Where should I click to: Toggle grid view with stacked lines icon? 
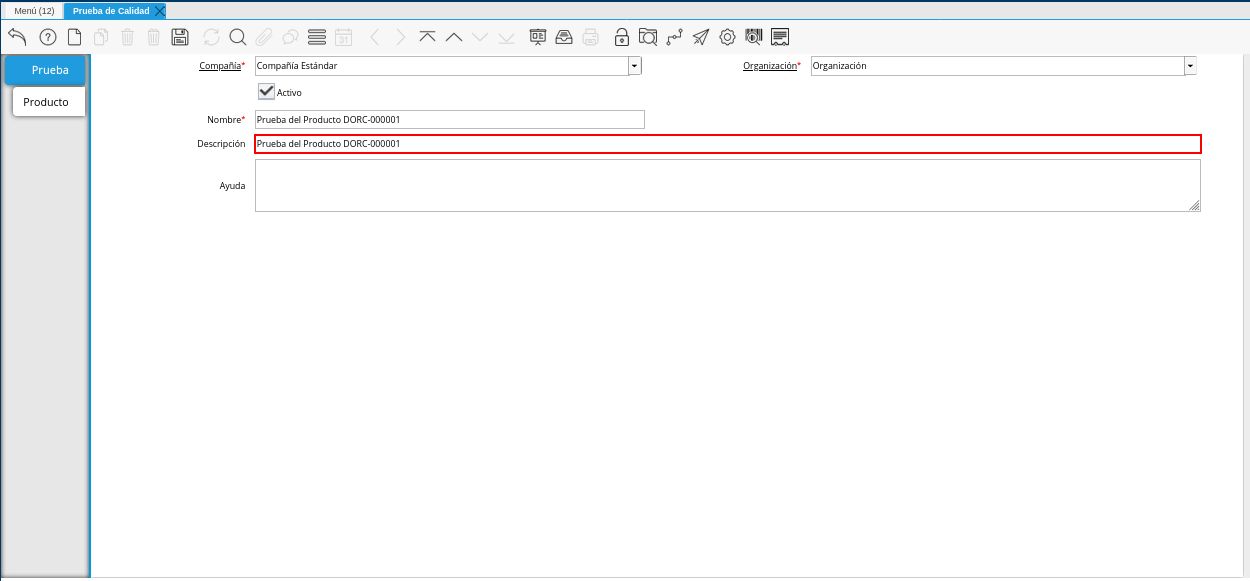click(317, 37)
